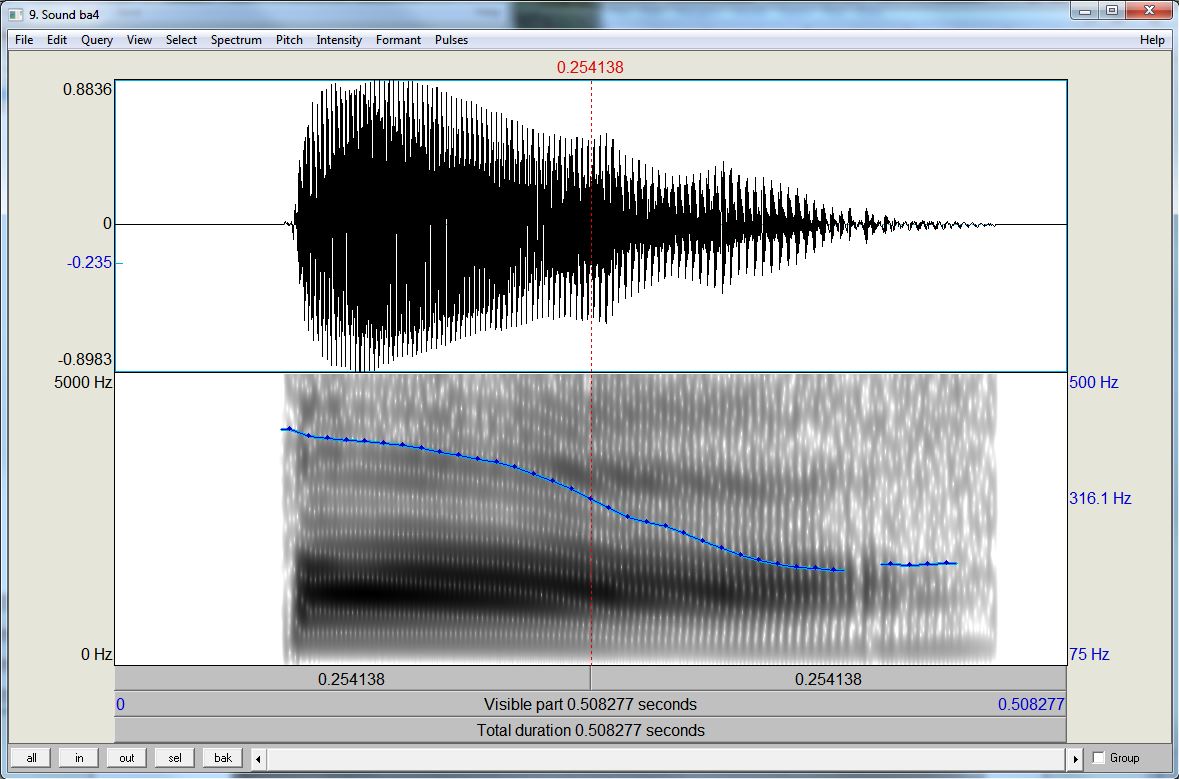This screenshot has width=1179, height=779.
Task: Click the red cursor time 0.254138 label
Action: [x=590, y=68]
